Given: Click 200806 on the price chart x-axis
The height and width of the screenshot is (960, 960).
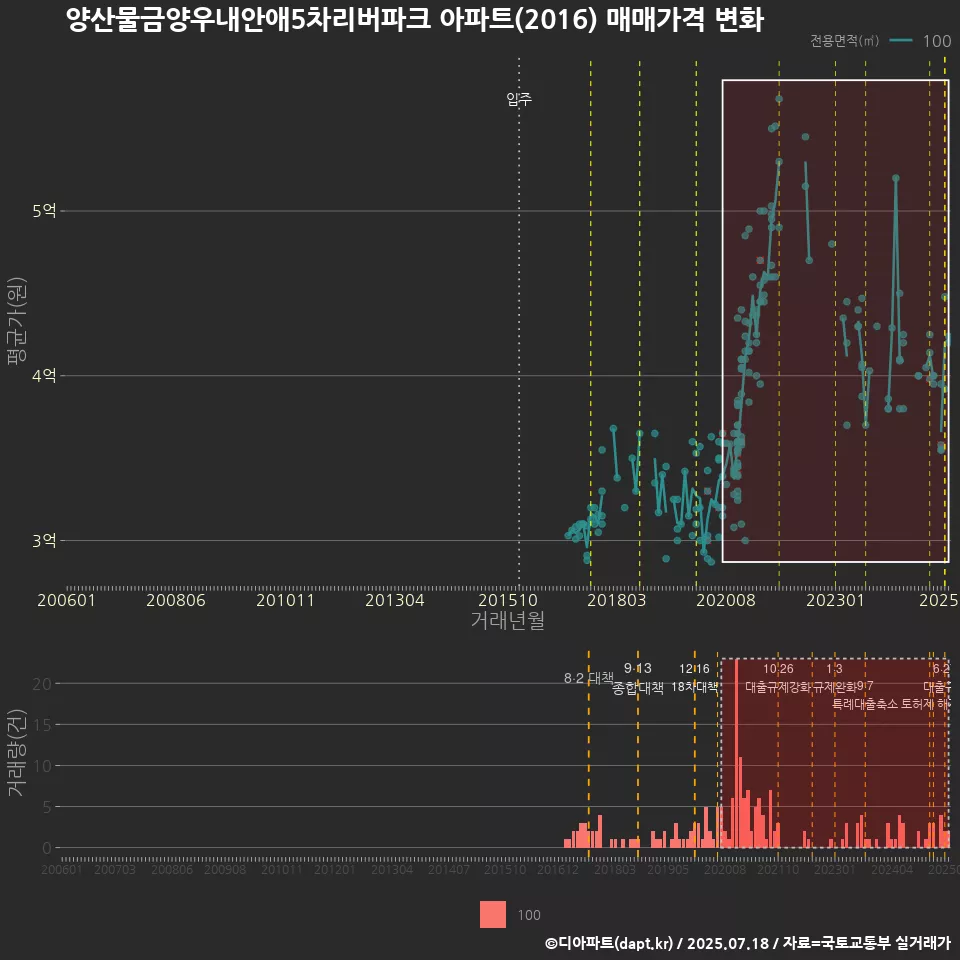Looking at the screenshot, I should (x=176, y=600).
